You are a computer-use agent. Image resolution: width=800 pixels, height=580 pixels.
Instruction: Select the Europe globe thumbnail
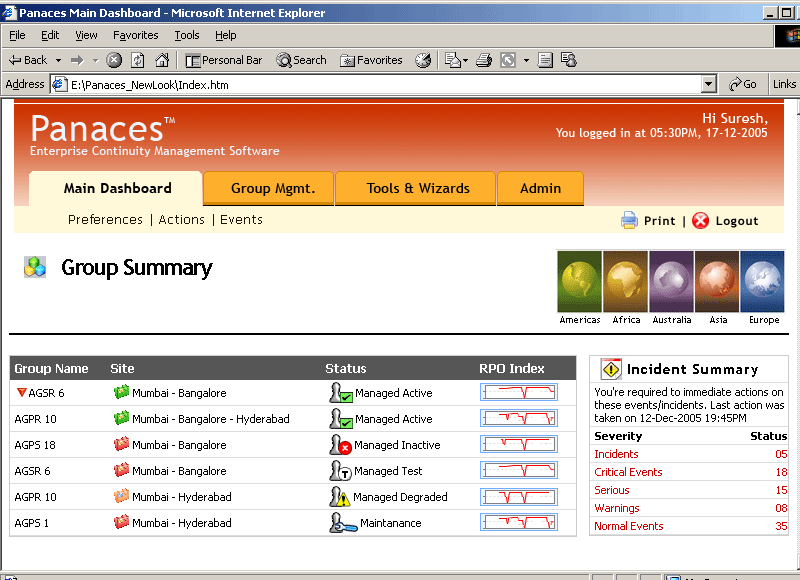[762, 281]
